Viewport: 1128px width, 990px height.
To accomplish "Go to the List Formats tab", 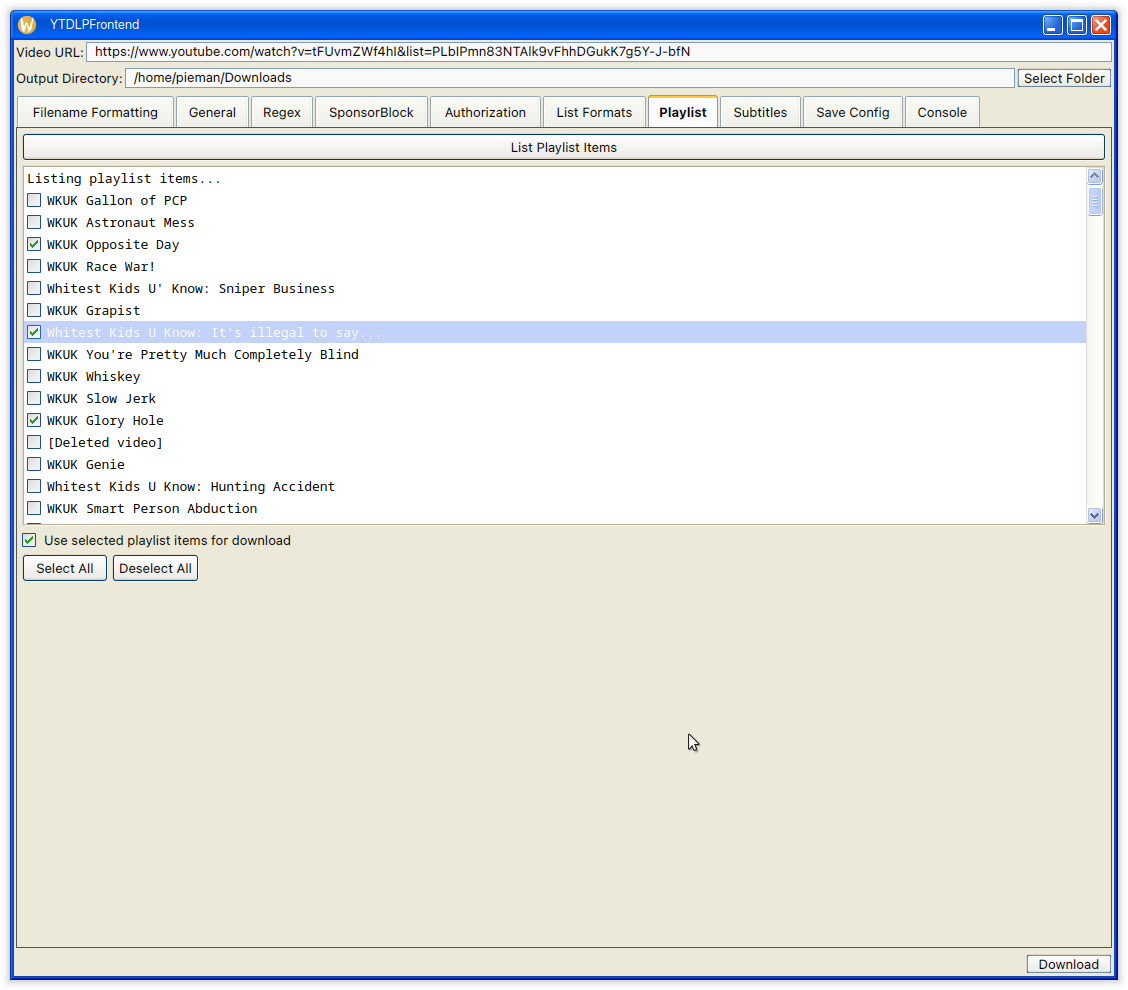I will point(594,112).
